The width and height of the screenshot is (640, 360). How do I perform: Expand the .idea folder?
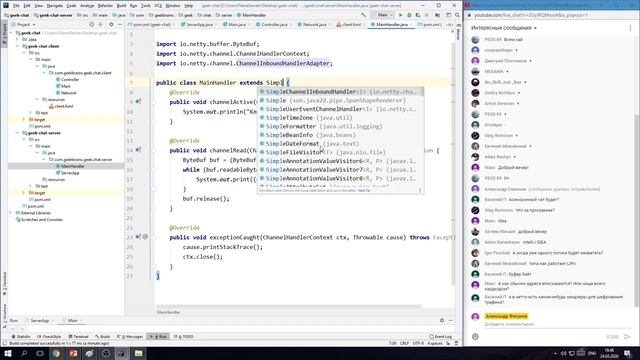point(18,40)
